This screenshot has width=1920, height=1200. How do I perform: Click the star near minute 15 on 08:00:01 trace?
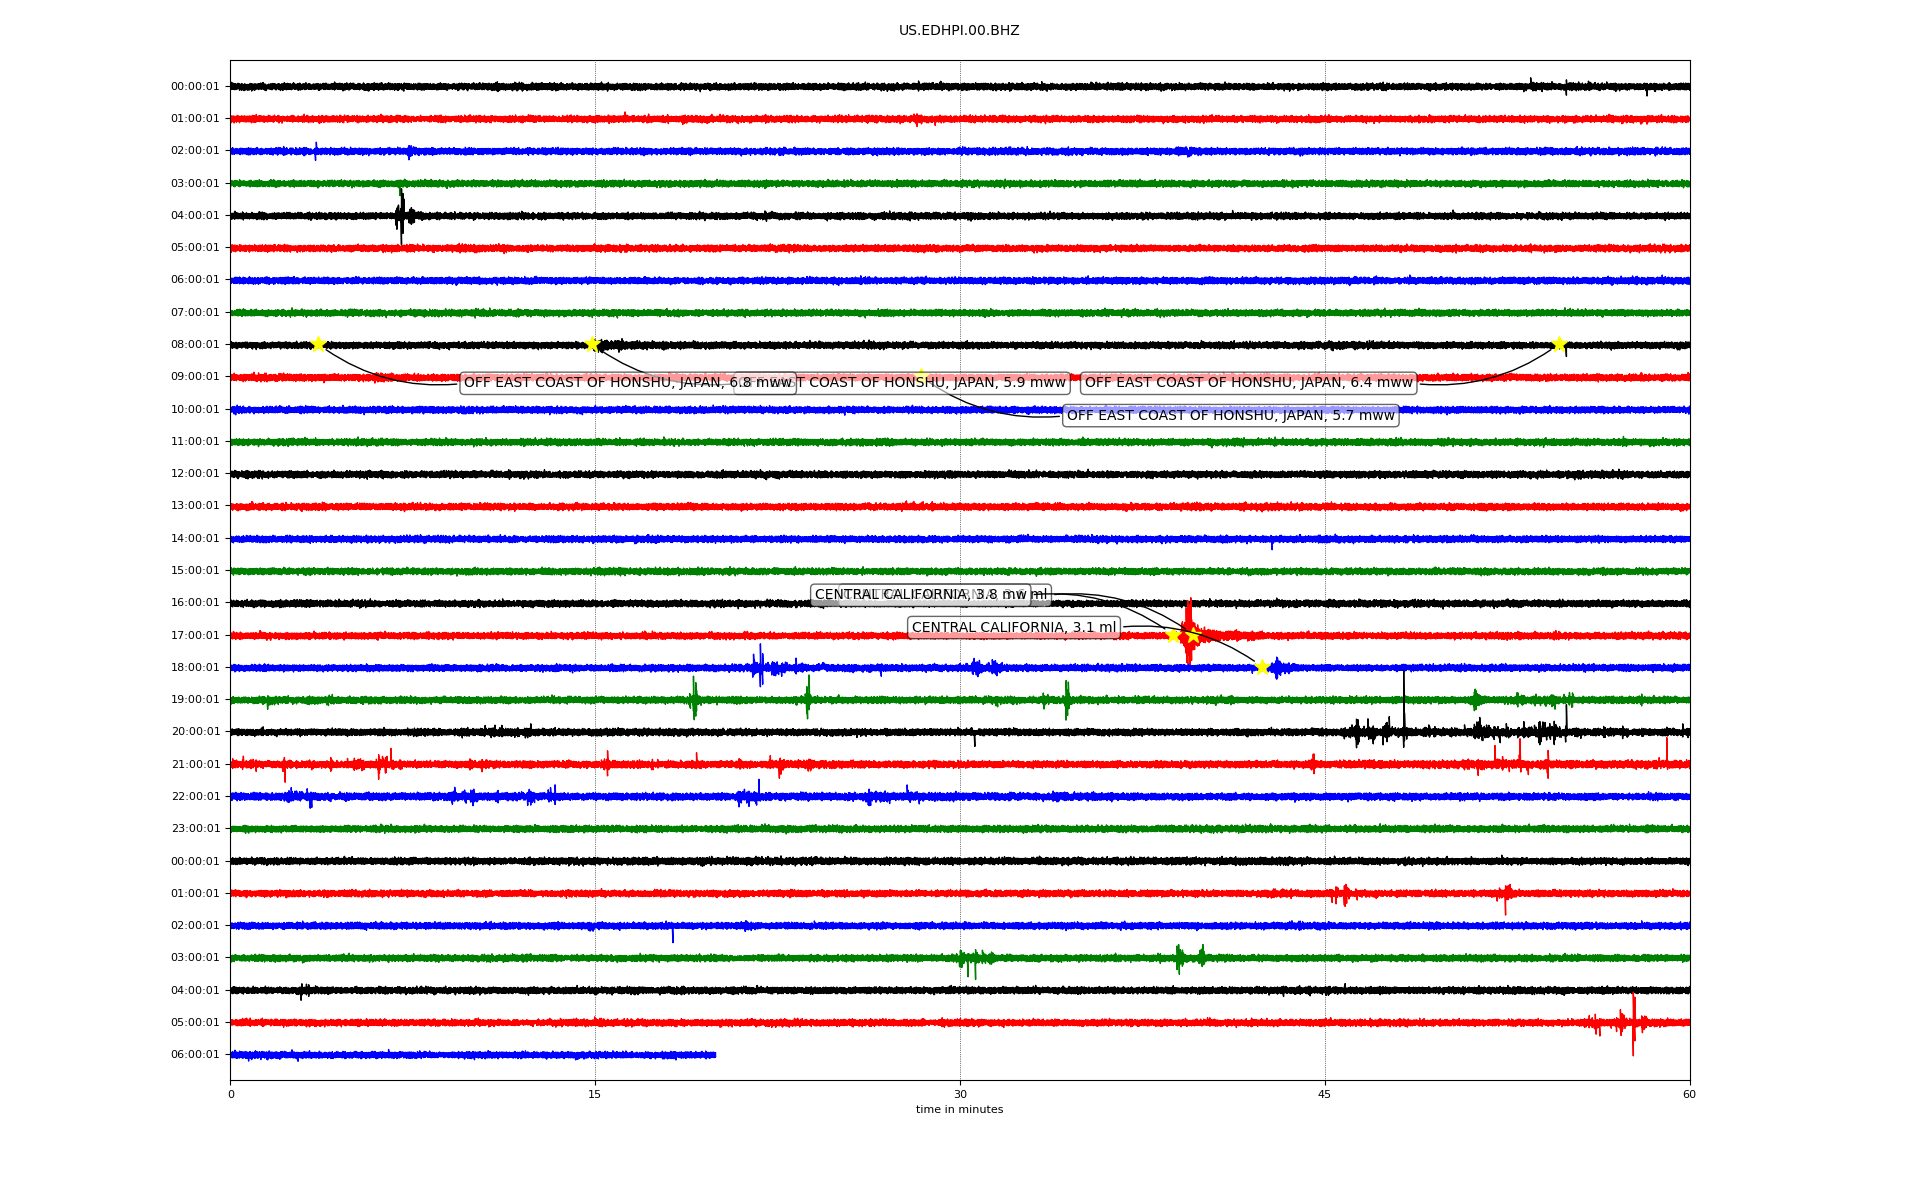(592, 344)
